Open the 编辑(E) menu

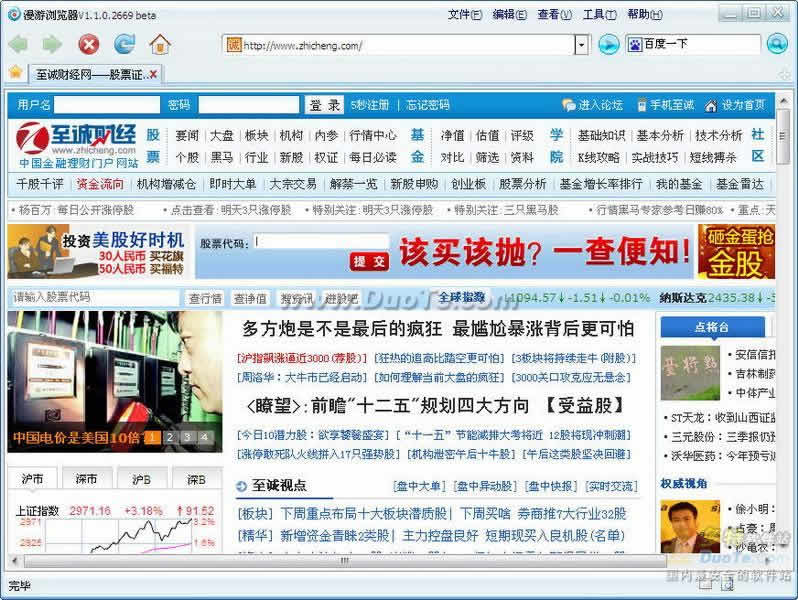pyautogui.click(x=509, y=15)
